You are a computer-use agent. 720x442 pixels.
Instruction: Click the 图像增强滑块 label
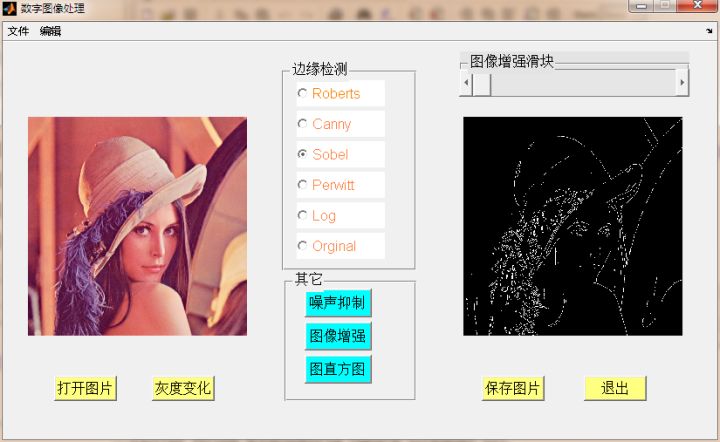point(512,61)
